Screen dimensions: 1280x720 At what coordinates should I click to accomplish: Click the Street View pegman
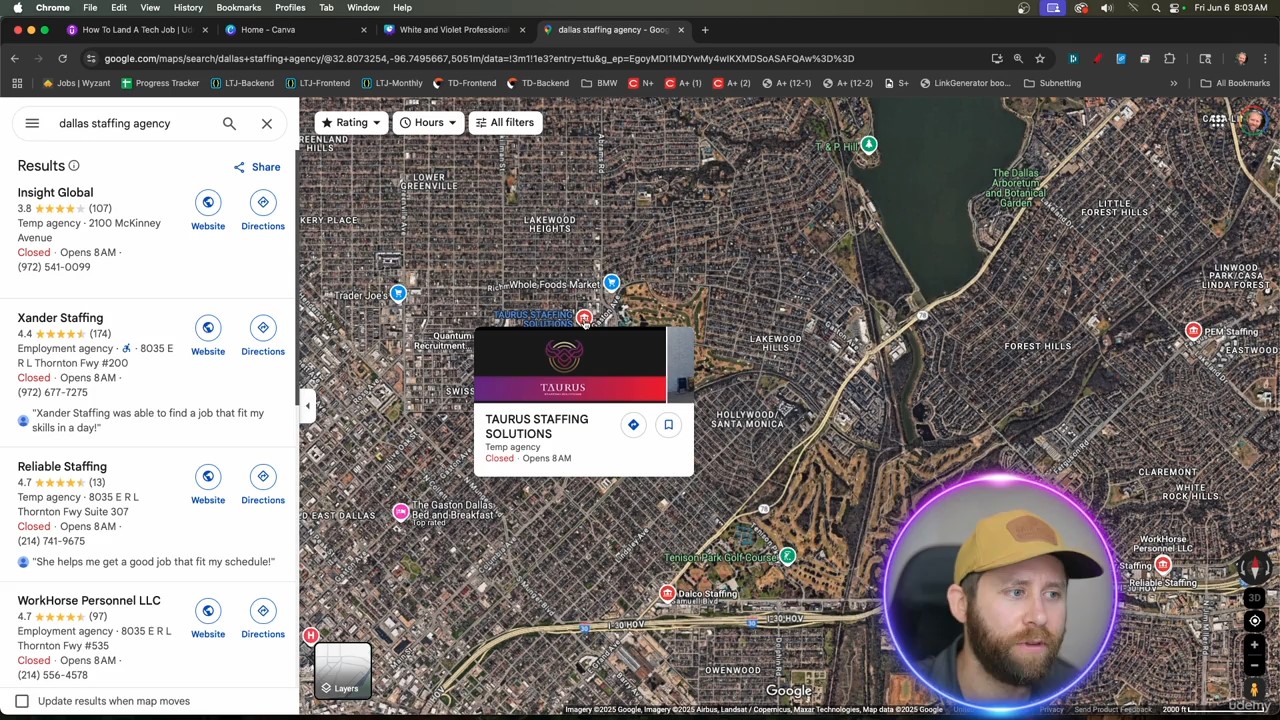(x=1254, y=690)
